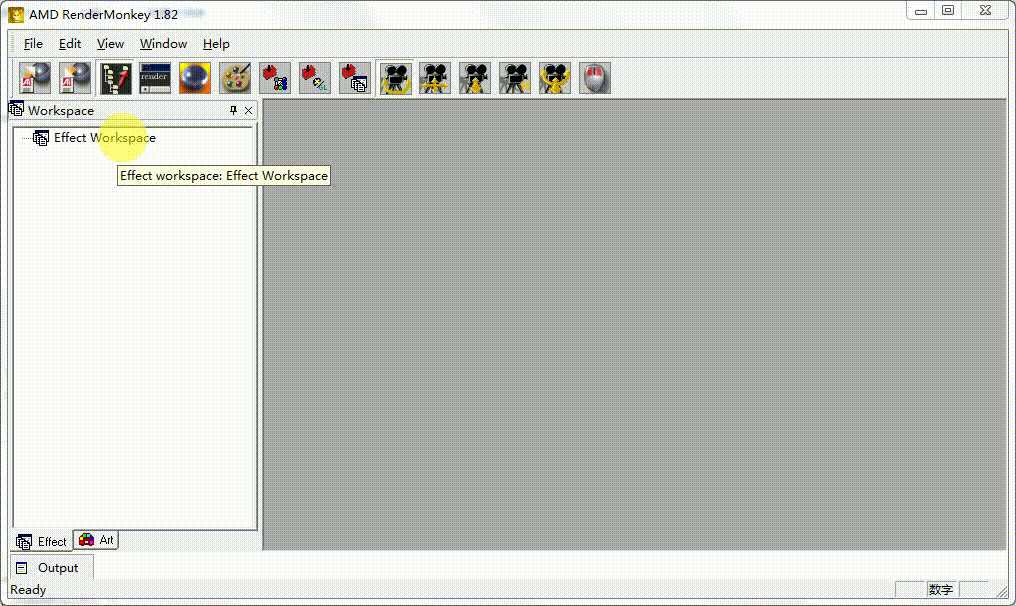Toggle the workspace tree view toolbar icon

tap(115, 78)
